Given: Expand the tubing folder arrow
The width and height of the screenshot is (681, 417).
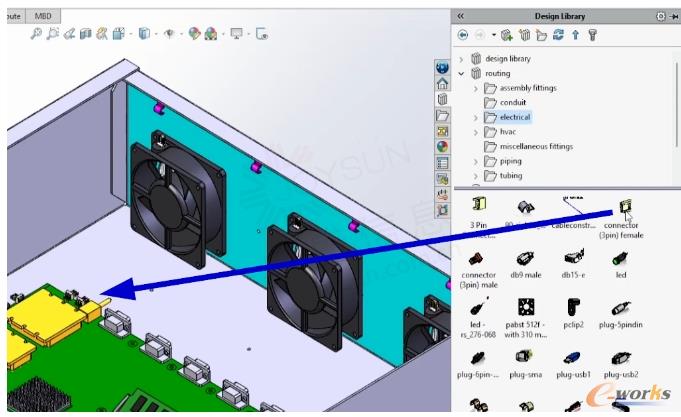Looking at the screenshot, I should click(x=476, y=176).
